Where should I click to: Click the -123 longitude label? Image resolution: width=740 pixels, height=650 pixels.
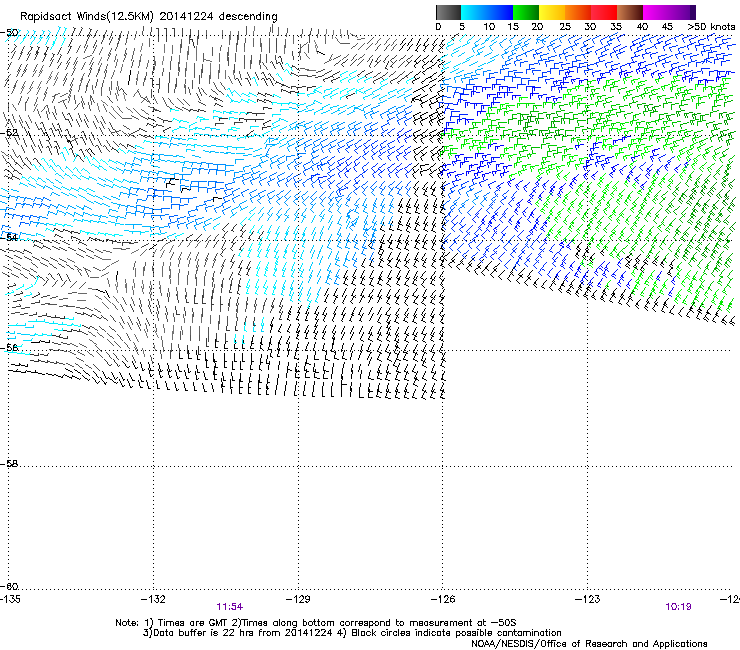[588, 599]
